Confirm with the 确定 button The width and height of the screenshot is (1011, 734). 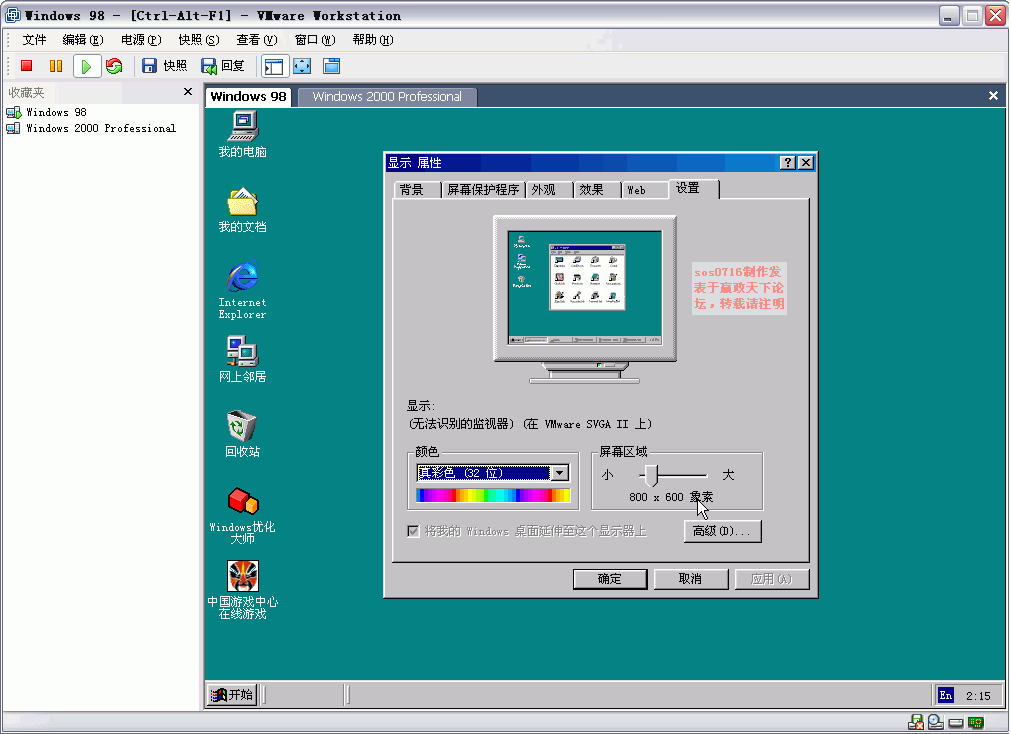[x=610, y=579]
